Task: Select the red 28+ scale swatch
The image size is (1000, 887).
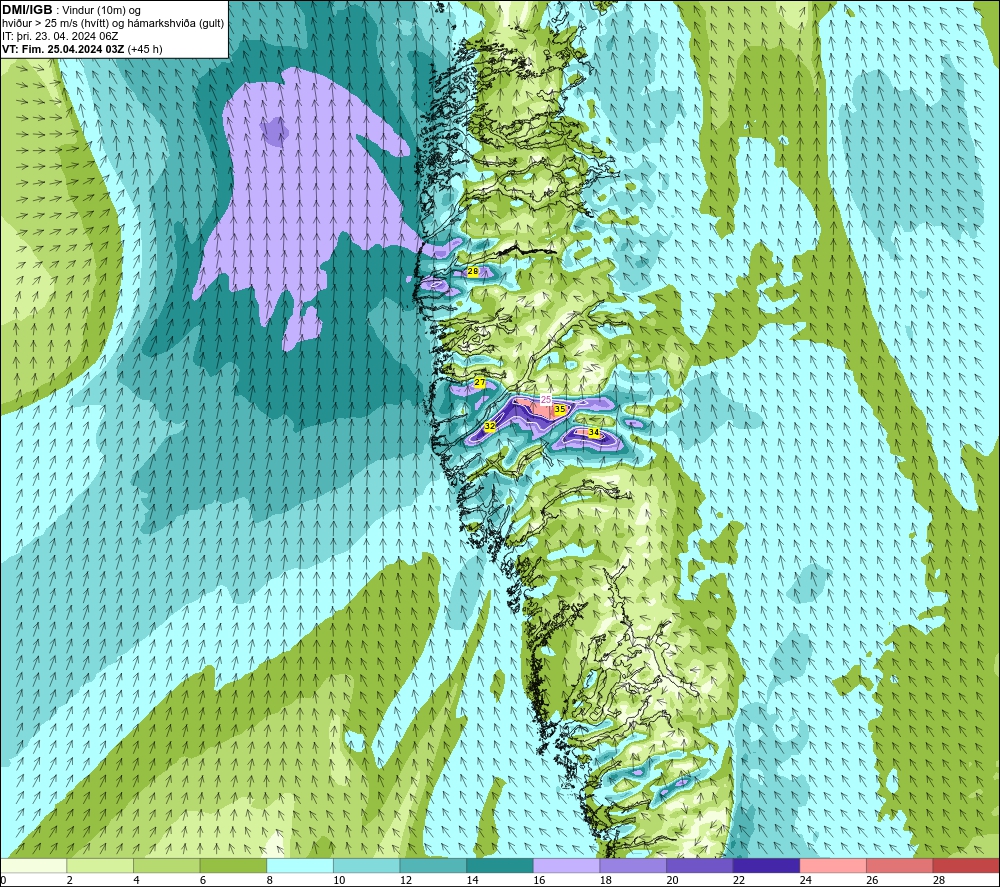Action: [966, 865]
